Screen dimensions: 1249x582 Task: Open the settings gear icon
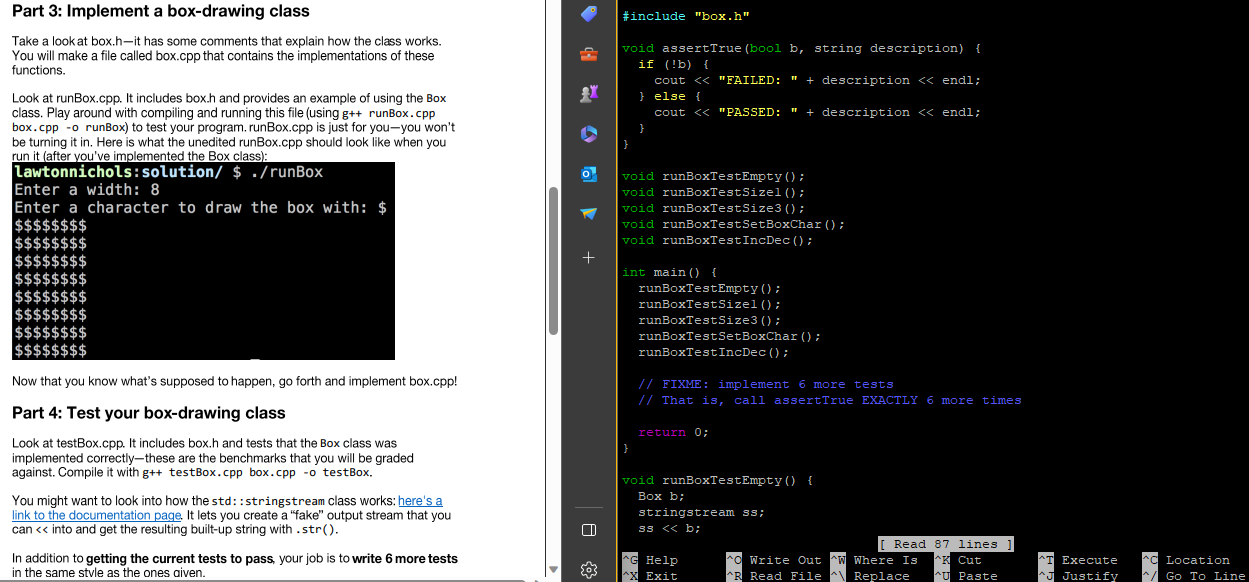(588, 569)
